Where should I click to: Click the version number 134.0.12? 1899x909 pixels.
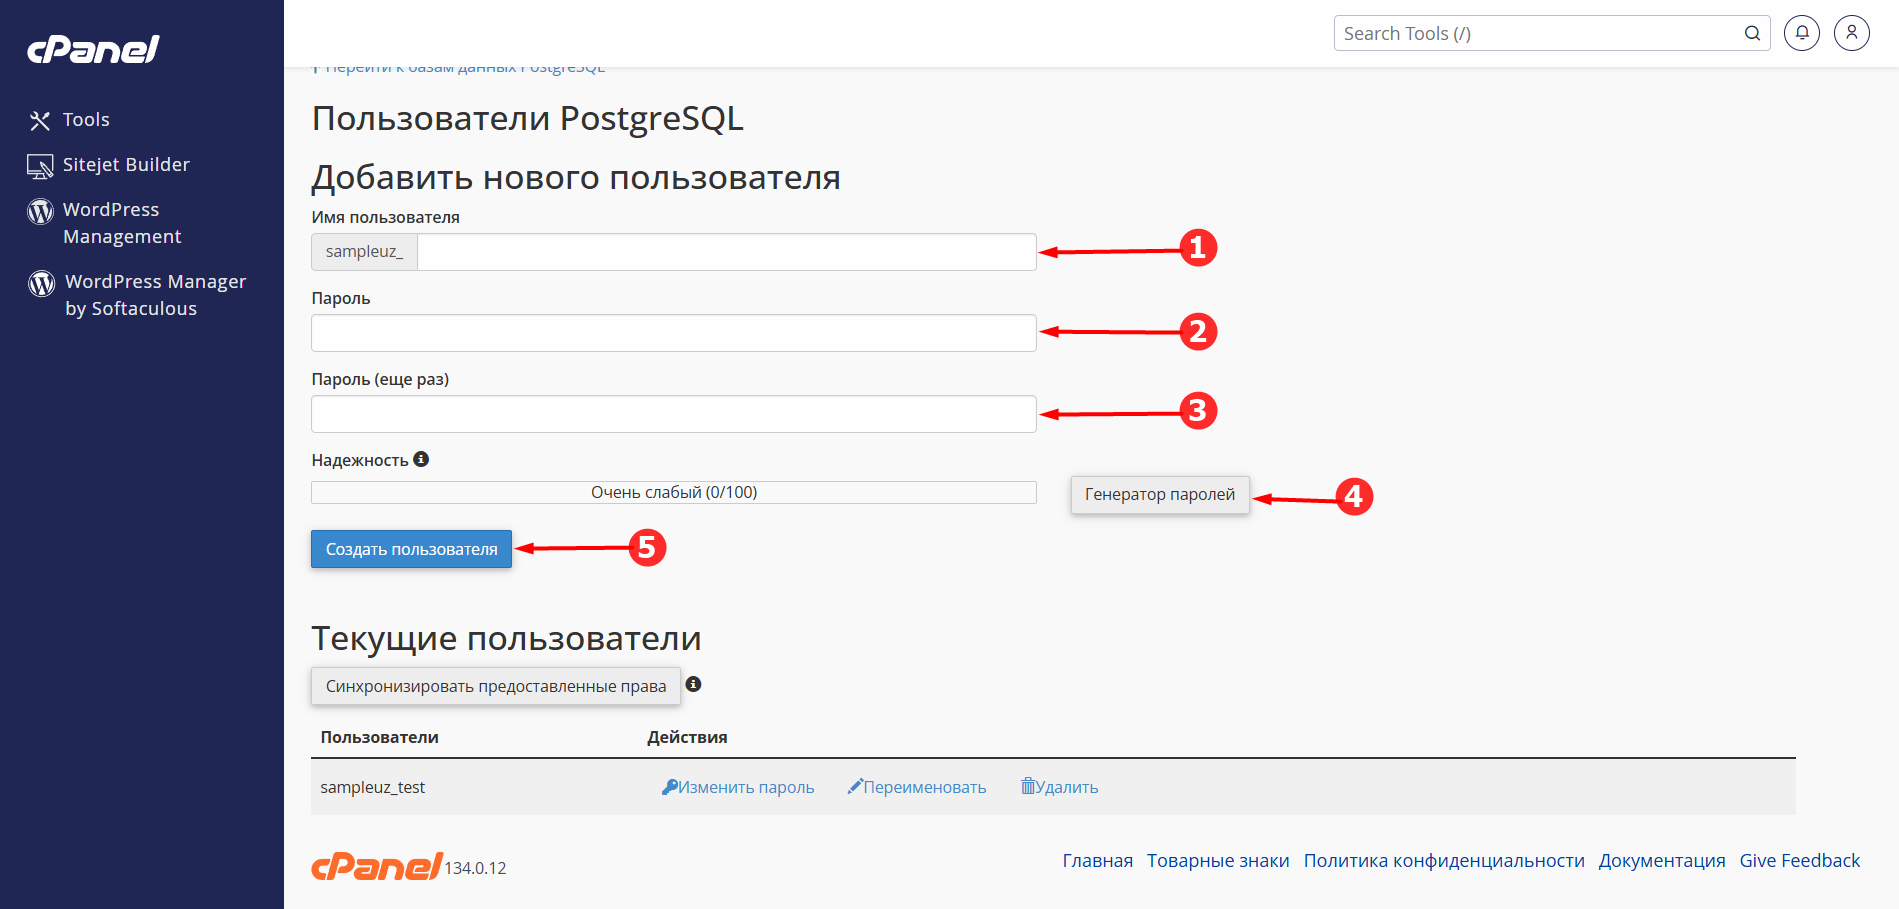pos(475,868)
